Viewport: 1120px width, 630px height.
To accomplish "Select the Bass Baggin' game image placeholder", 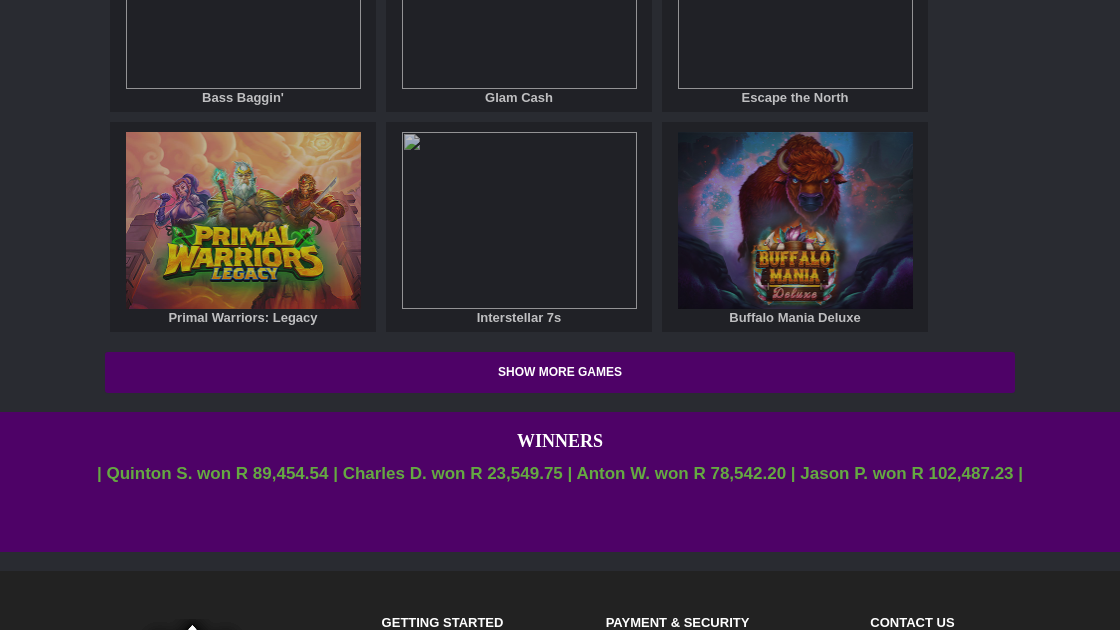I will pyautogui.click(x=243, y=44).
